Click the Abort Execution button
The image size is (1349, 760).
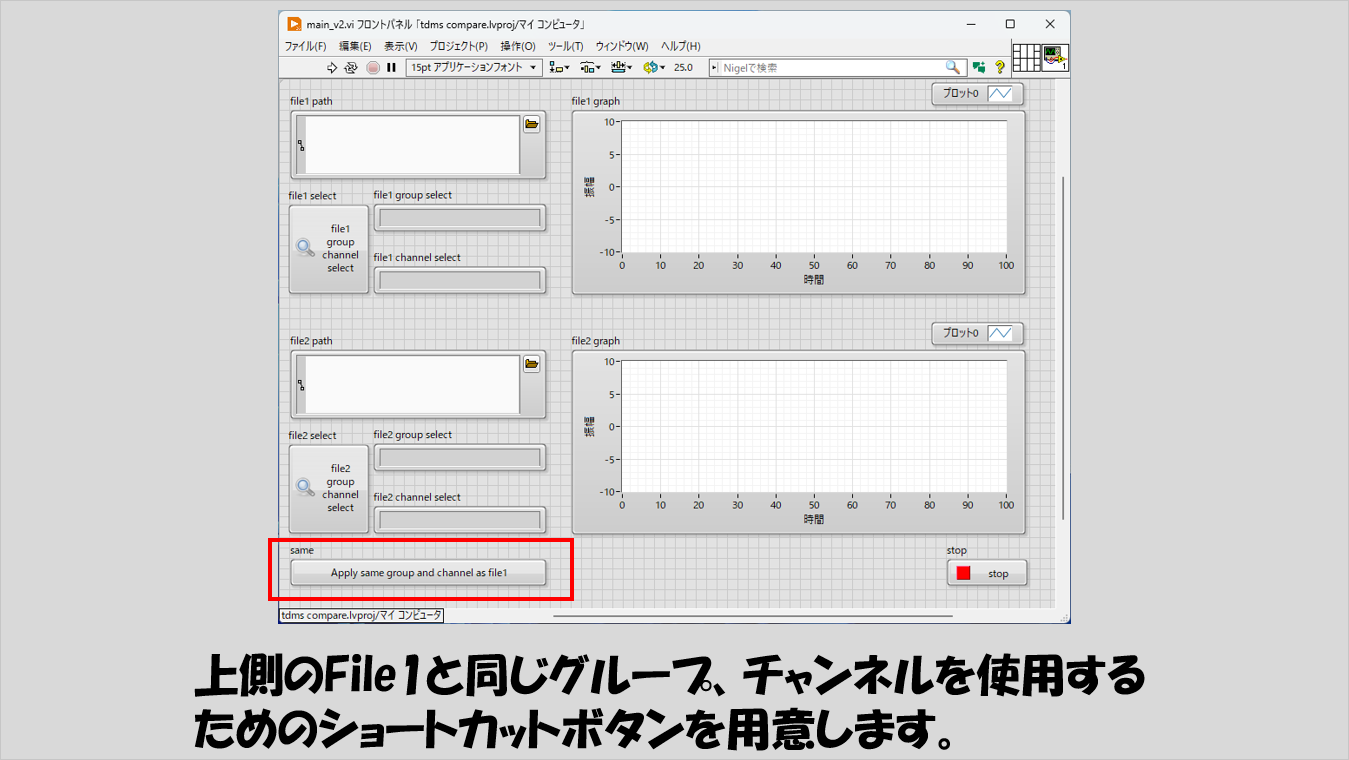coord(372,68)
